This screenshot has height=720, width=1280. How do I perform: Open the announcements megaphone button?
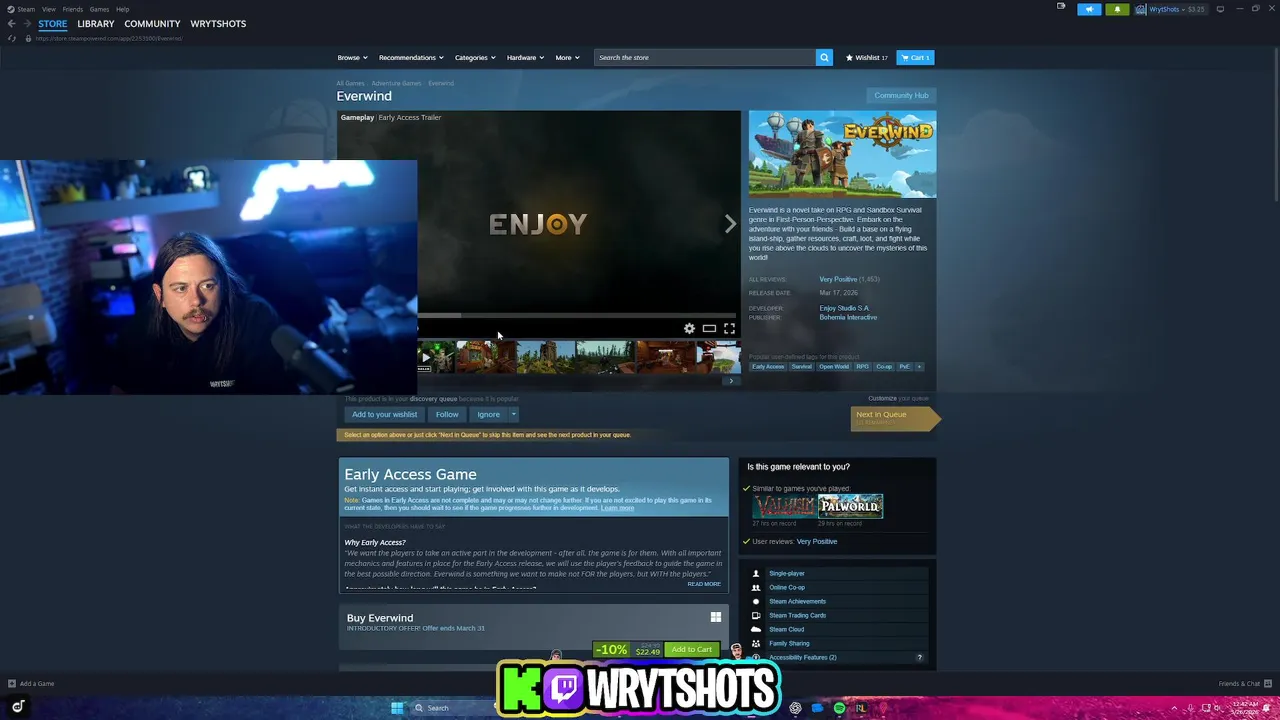(x=1089, y=9)
